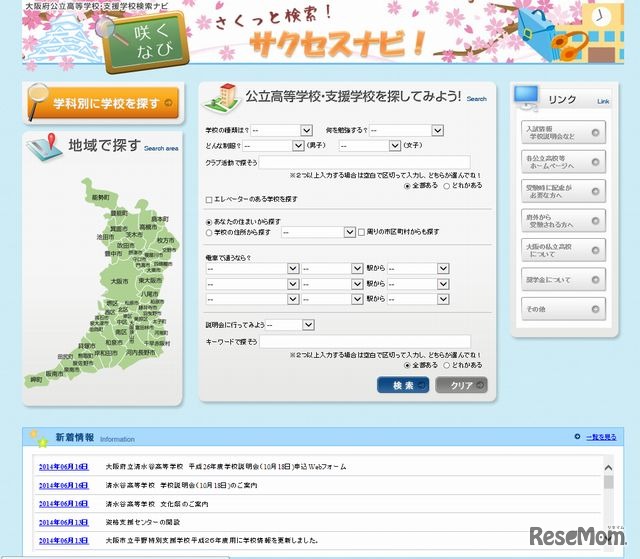Select 大阪市 on the region map

[x=119, y=282]
